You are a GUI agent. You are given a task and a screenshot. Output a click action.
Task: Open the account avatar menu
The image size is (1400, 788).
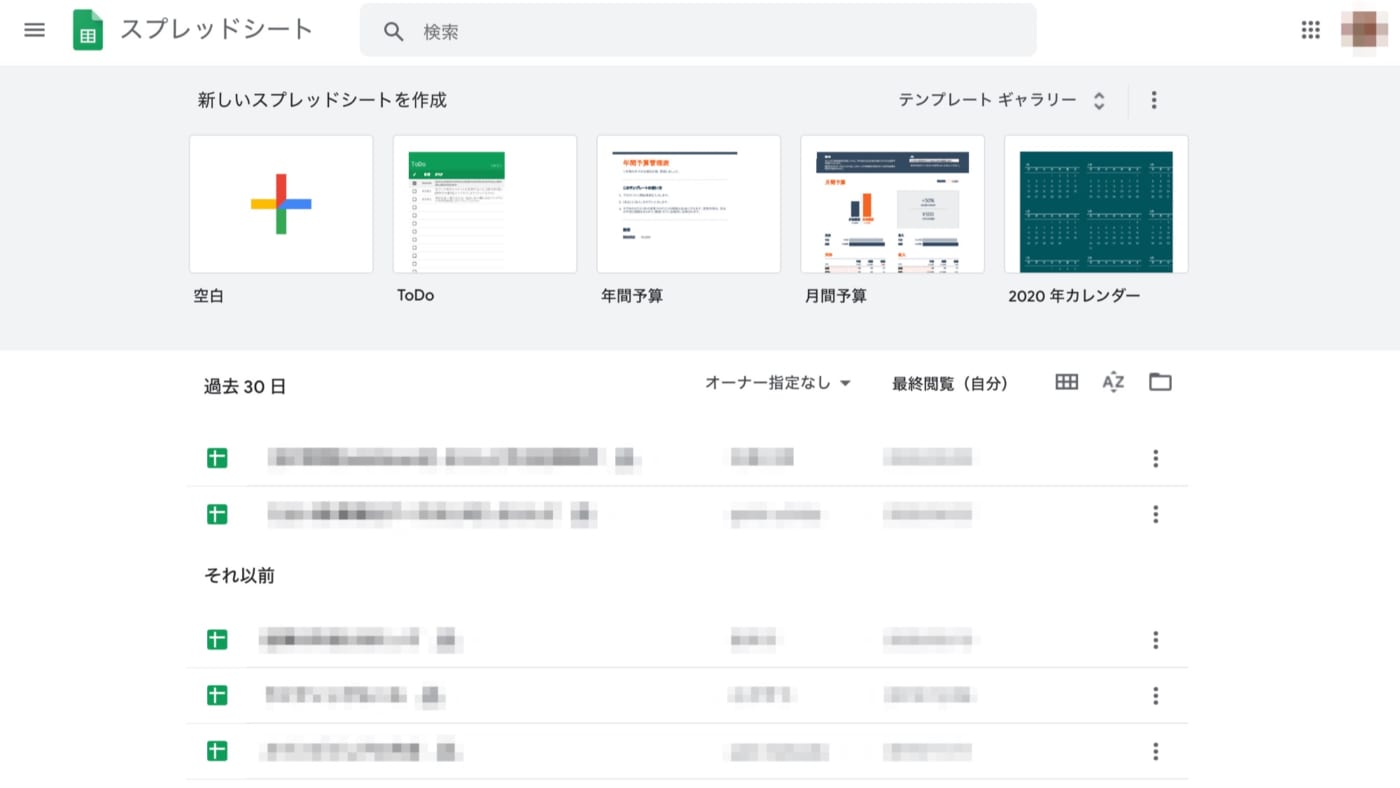(x=1364, y=30)
